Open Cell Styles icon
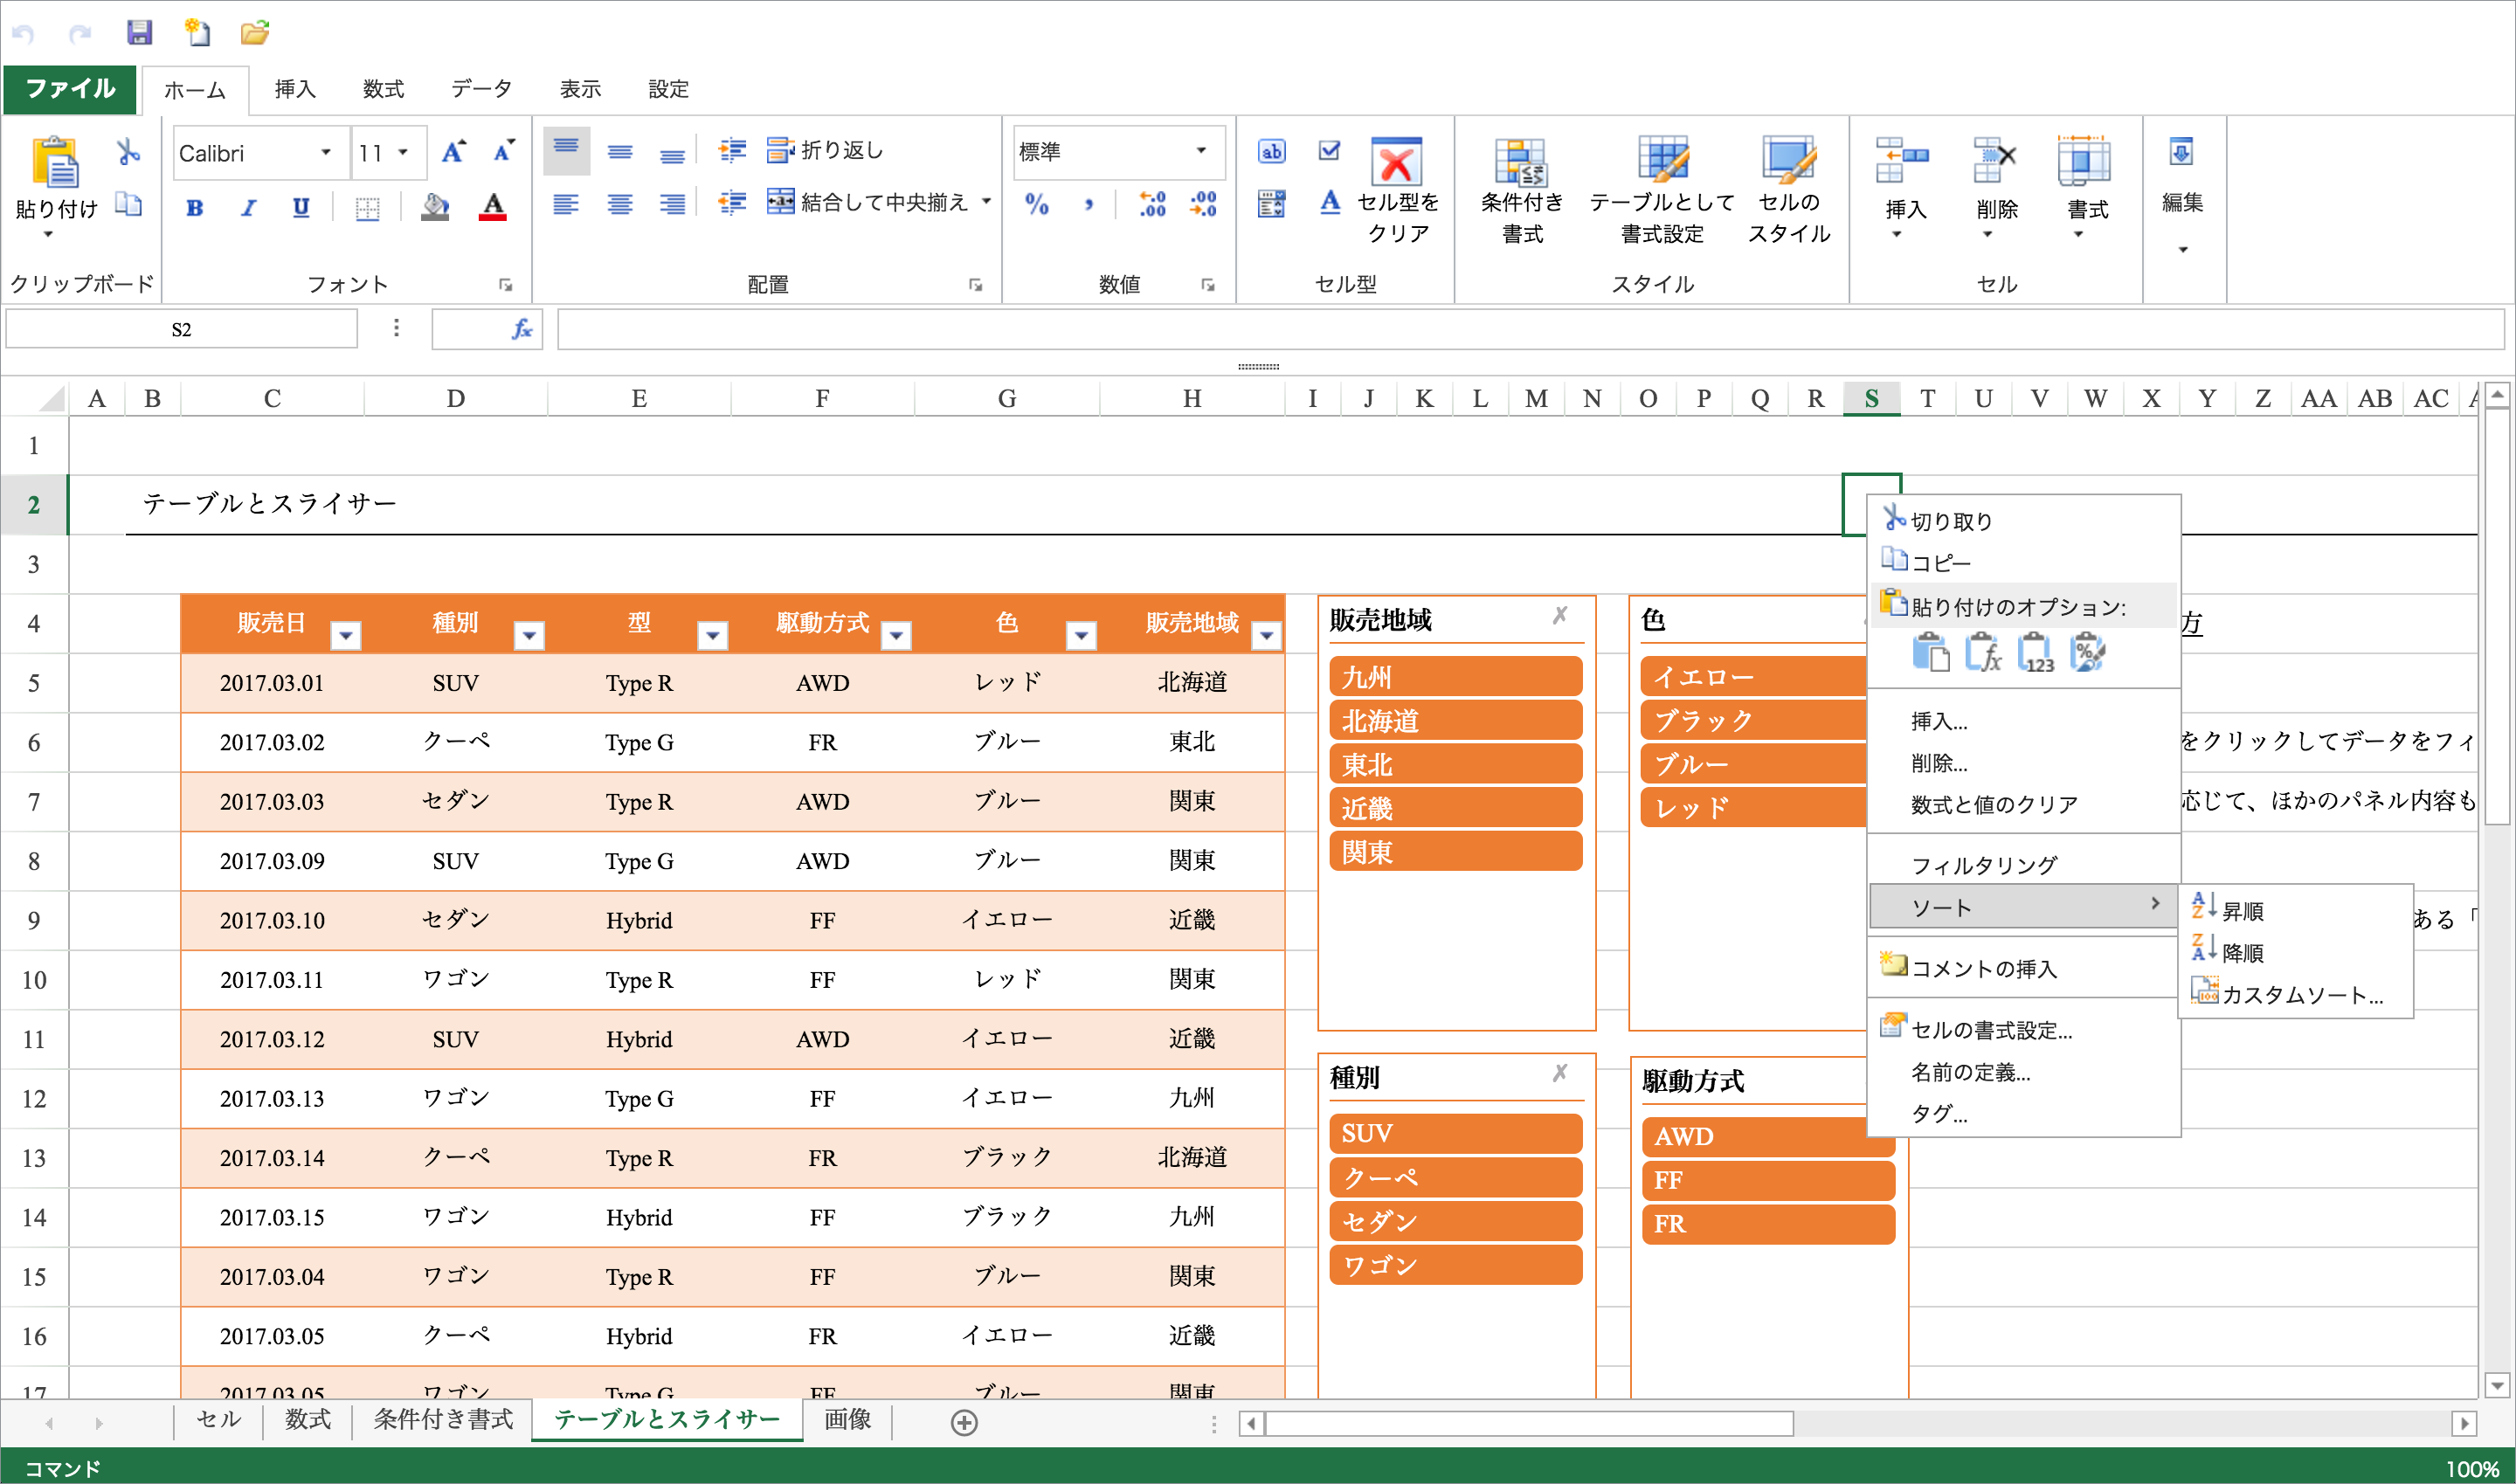2516x1484 pixels. (x=1788, y=160)
